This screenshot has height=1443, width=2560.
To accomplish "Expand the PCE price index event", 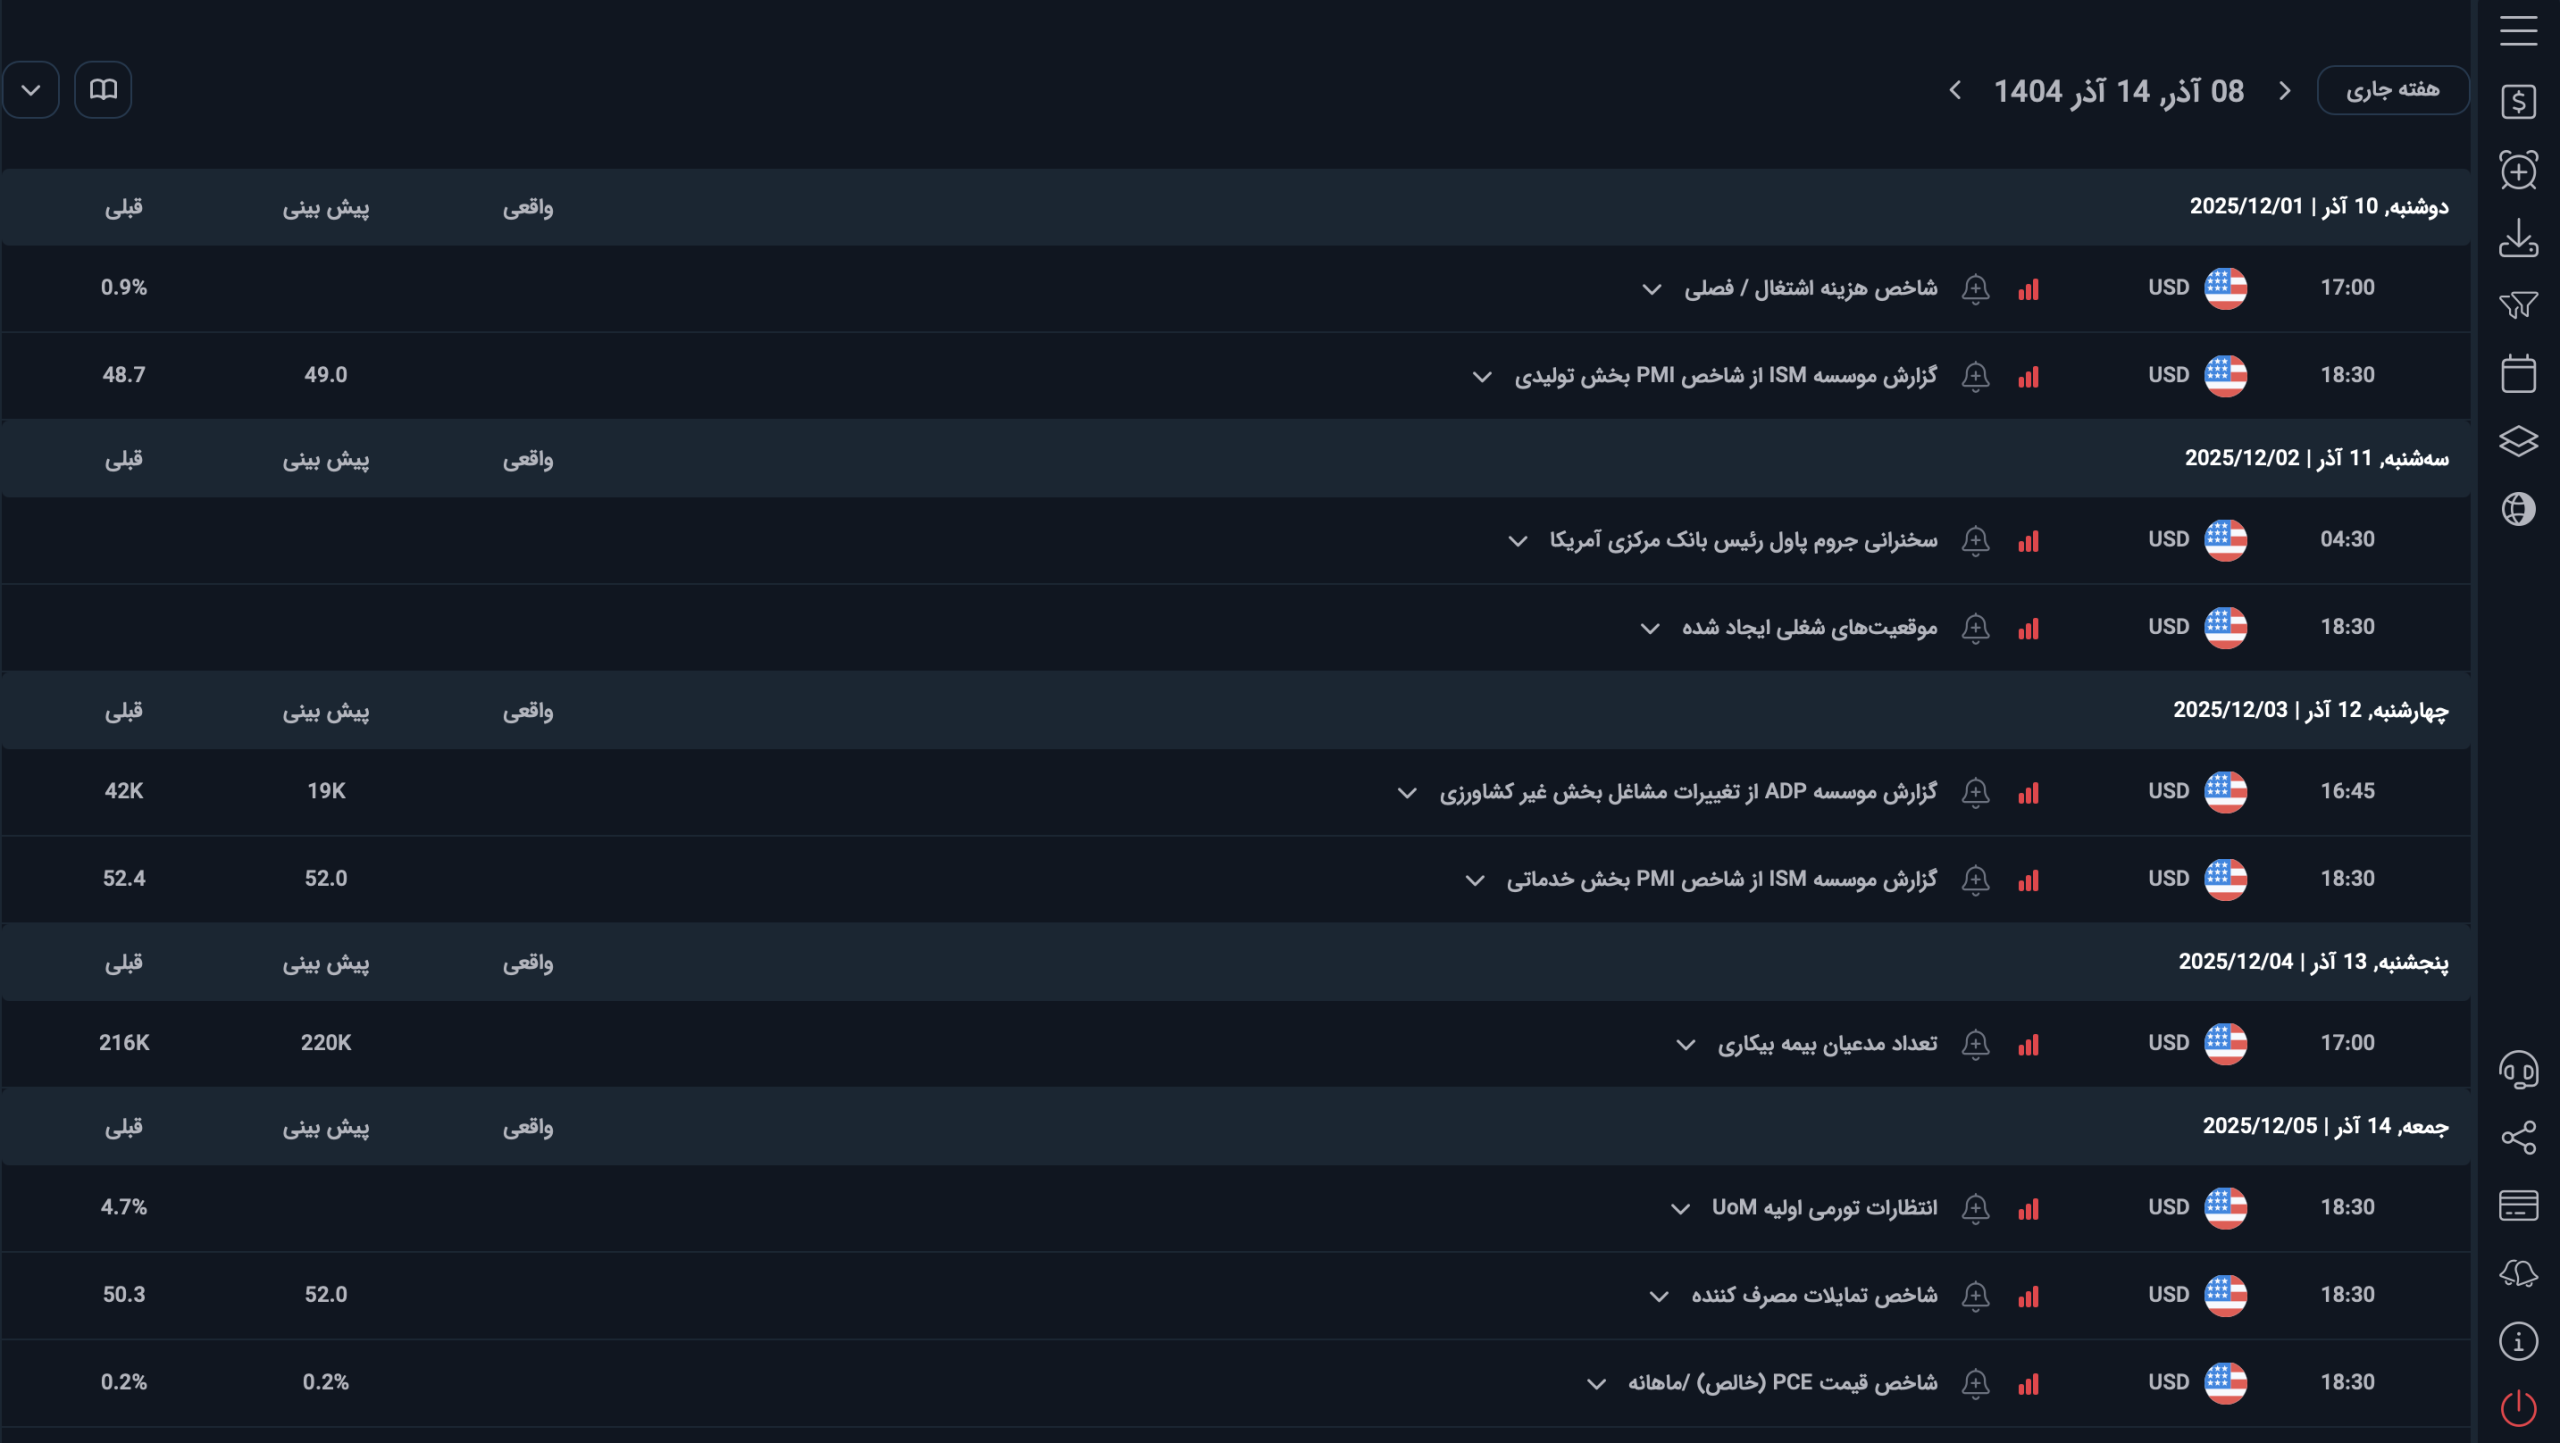I will [x=1596, y=1384].
